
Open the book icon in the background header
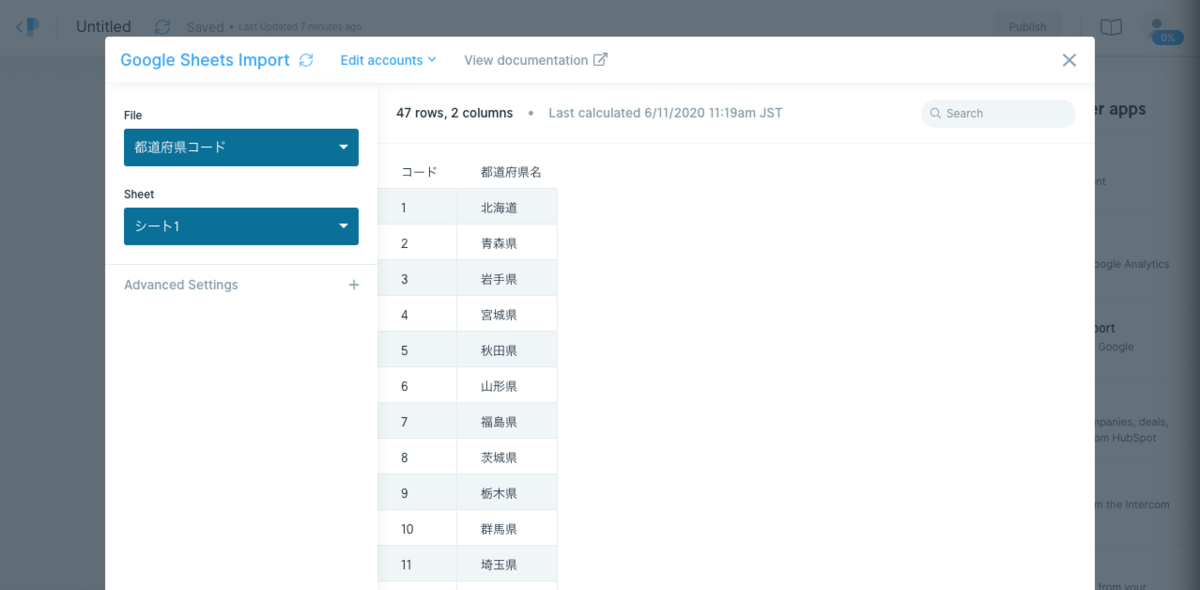(1110, 27)
